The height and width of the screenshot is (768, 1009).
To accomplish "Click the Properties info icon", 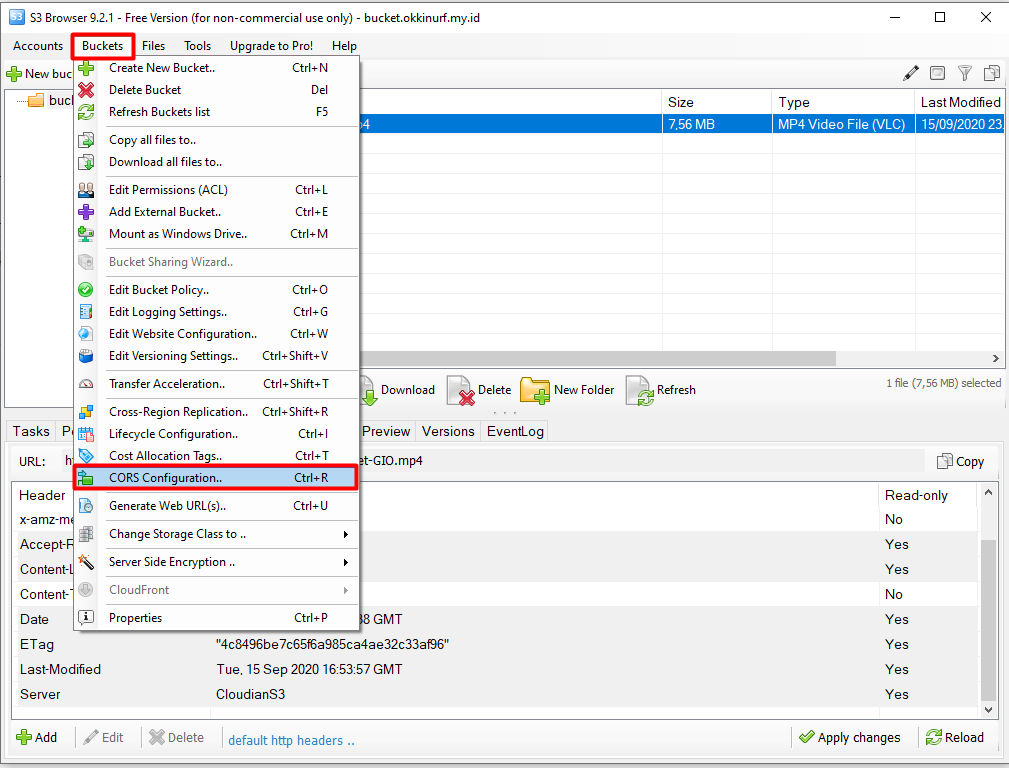I will [x=86, y=618].
